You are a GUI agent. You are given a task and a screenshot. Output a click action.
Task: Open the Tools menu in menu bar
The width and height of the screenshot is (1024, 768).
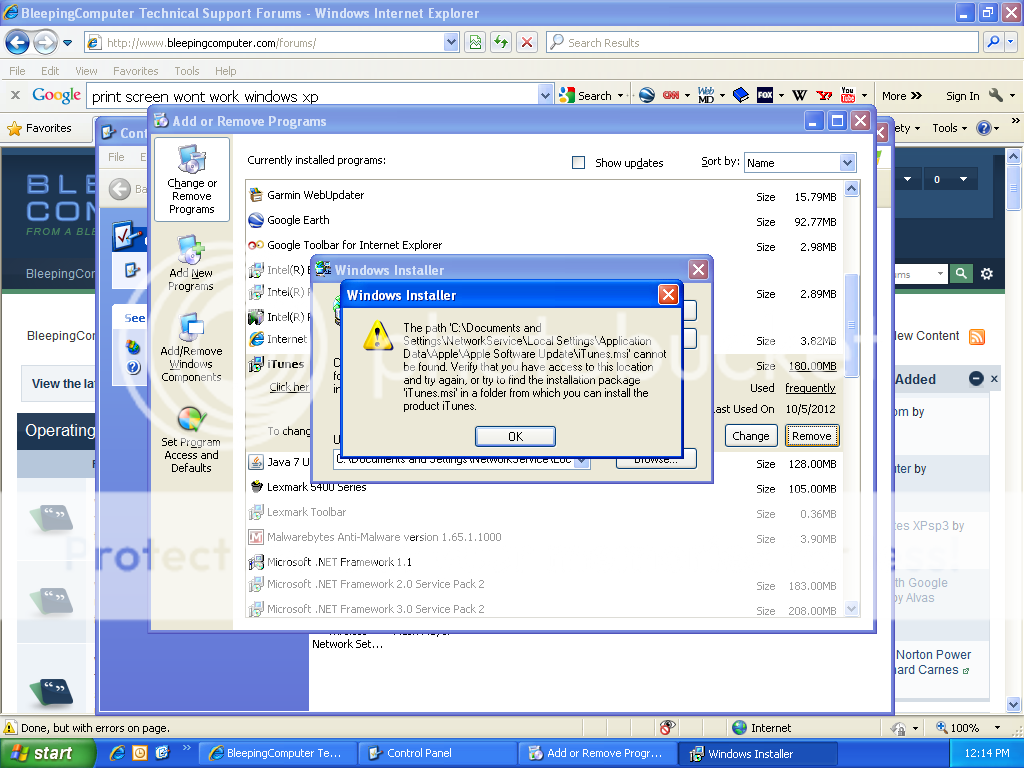click(187, 71)
